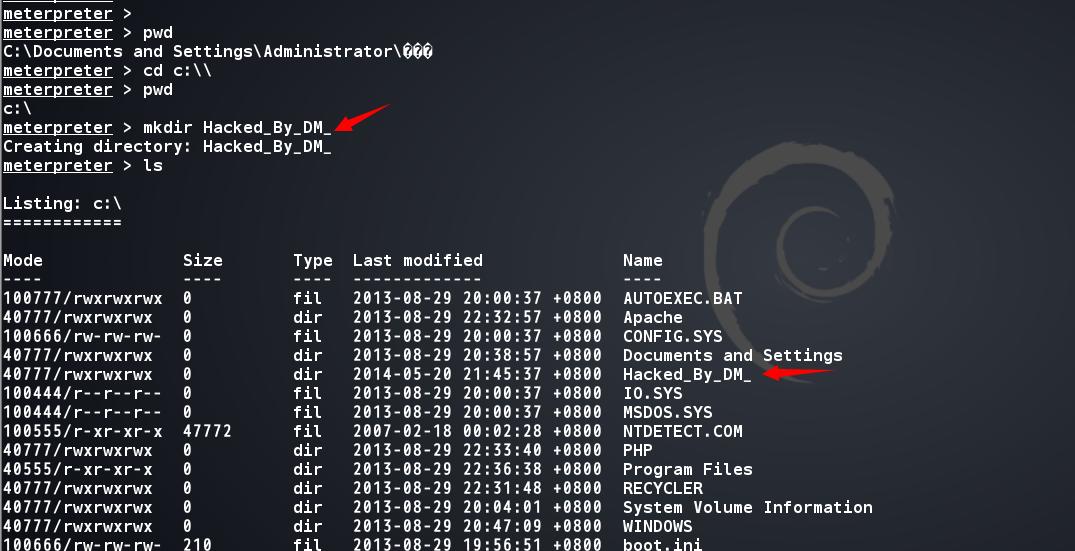Click the PHP directory name
The width and height of the screenshot is (1075, 551).
[x=637, y=450]
